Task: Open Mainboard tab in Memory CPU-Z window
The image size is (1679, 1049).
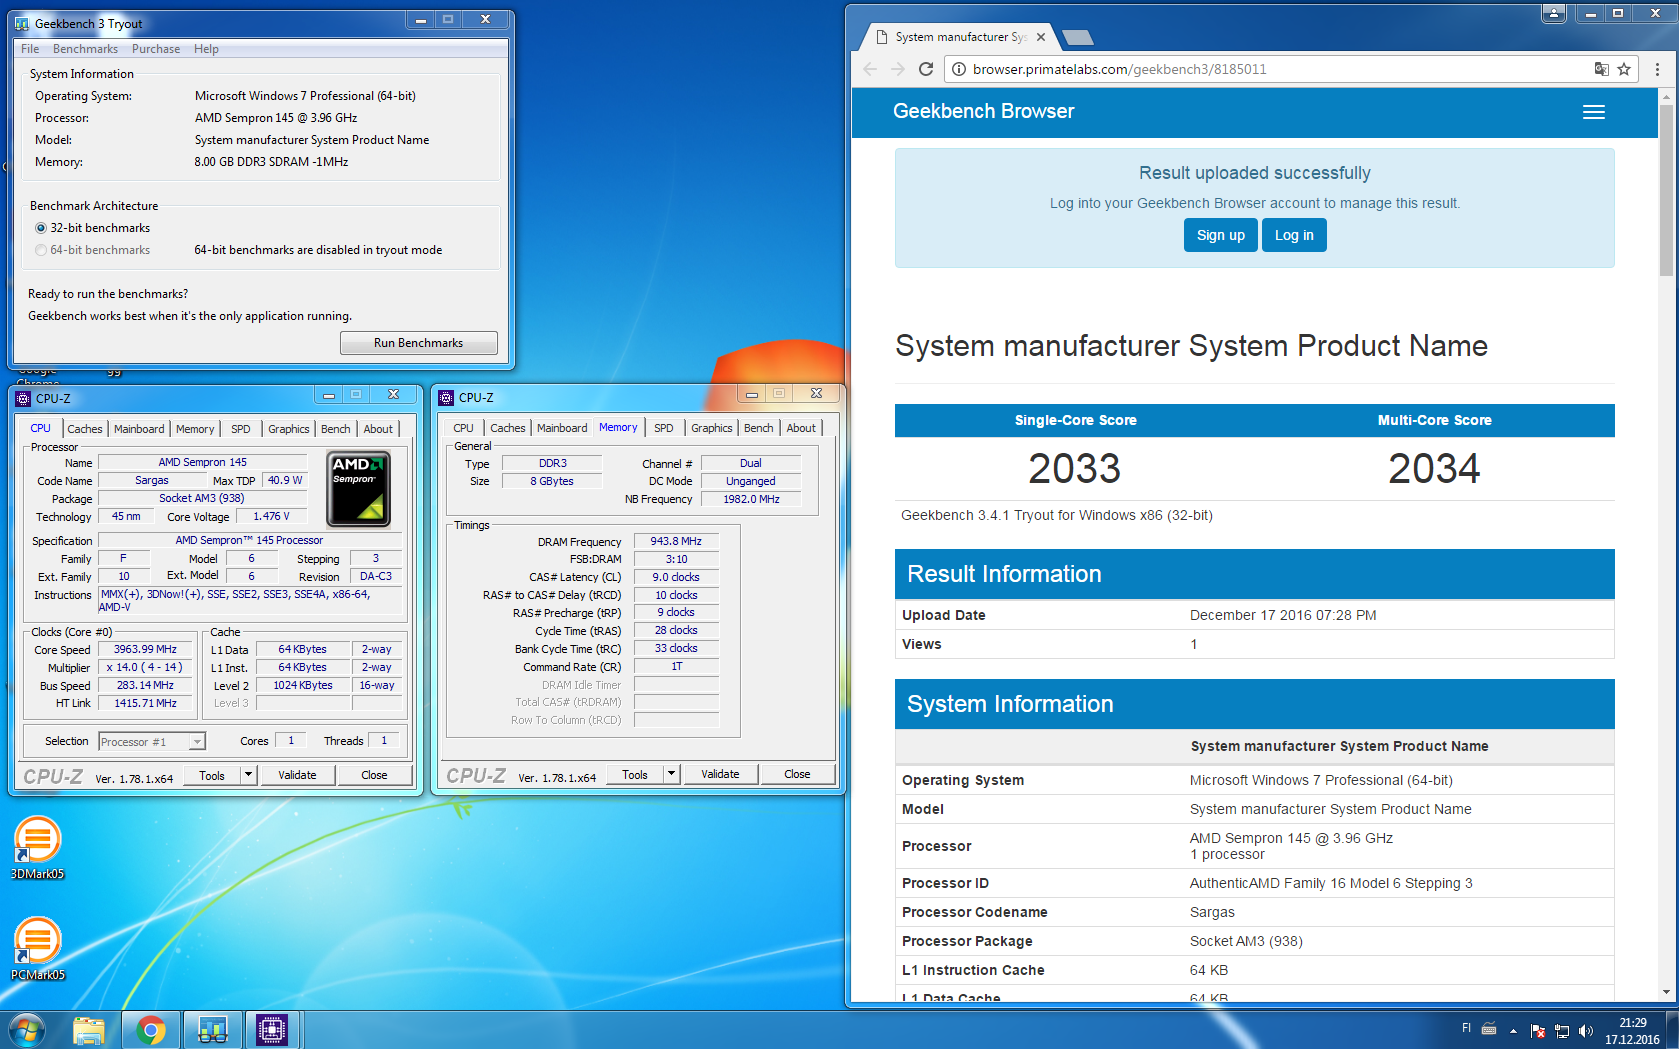Action: [562, 428]
